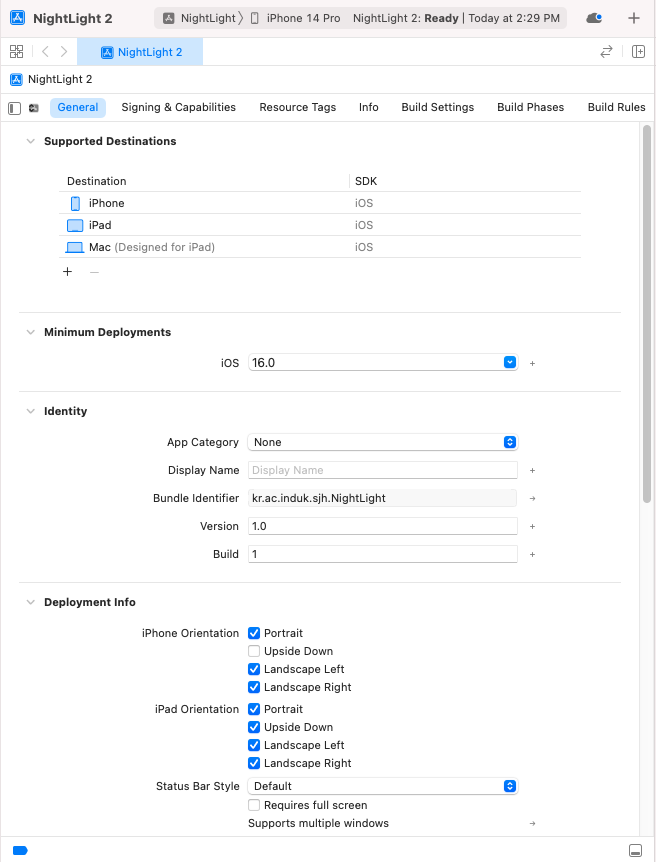
Task: Select the iPad destination row
Action: coord(319,225)
